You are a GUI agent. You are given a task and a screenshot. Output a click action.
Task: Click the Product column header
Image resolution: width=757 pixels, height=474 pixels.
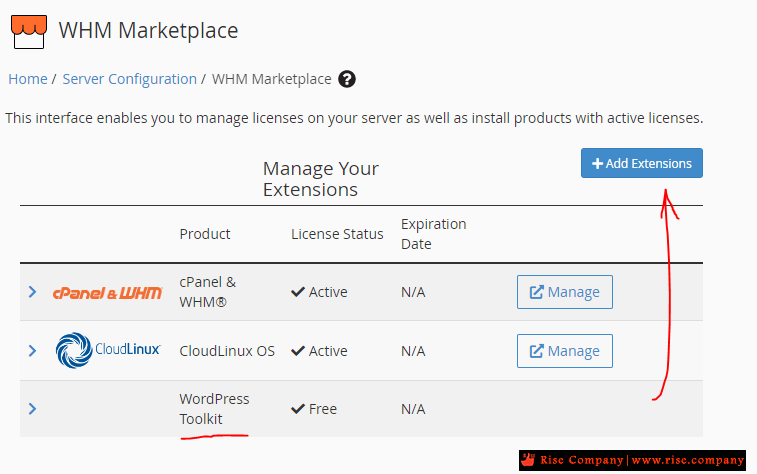click(x=205, y=234)
